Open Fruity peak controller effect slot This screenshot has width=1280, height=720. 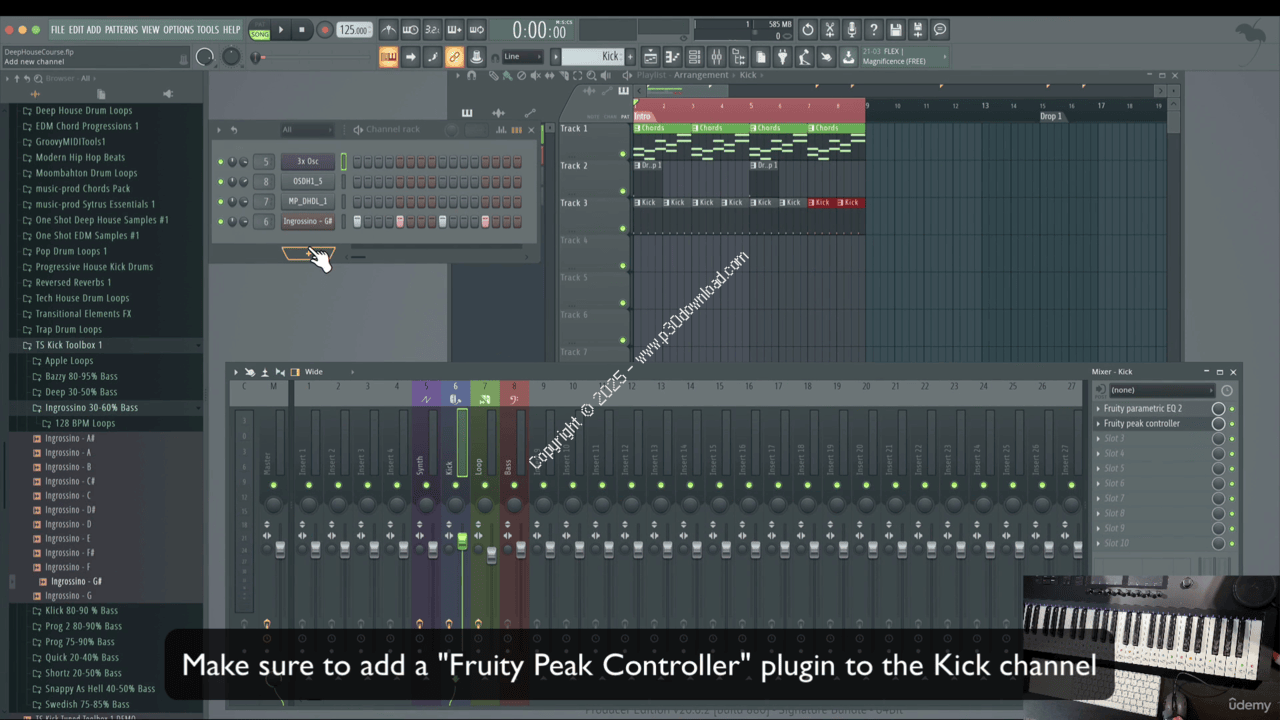pyautogui.click(x=1141, y=423)
